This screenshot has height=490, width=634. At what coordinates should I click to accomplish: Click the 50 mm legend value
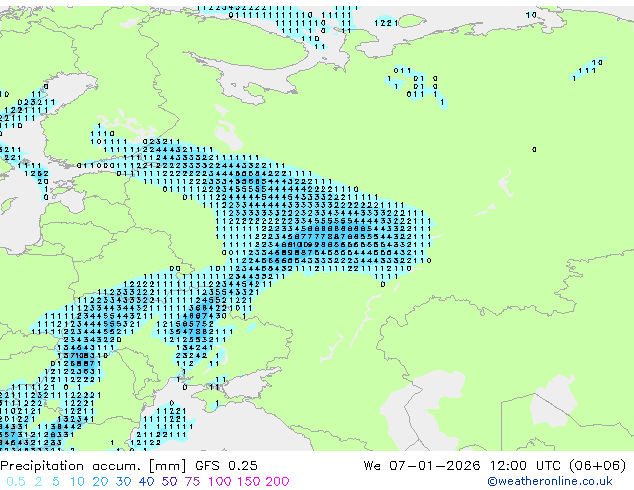pyautogui.click(x=169, y=482)
